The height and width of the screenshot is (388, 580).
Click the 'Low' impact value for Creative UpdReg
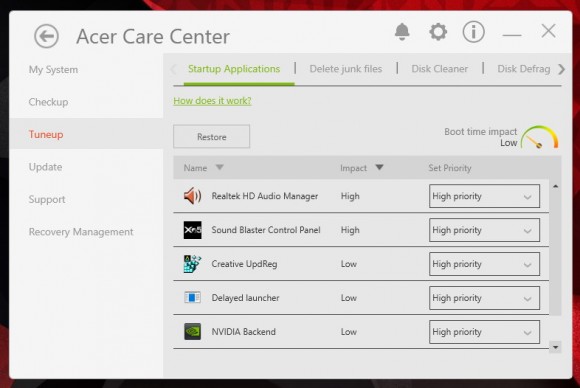[348, 264]
